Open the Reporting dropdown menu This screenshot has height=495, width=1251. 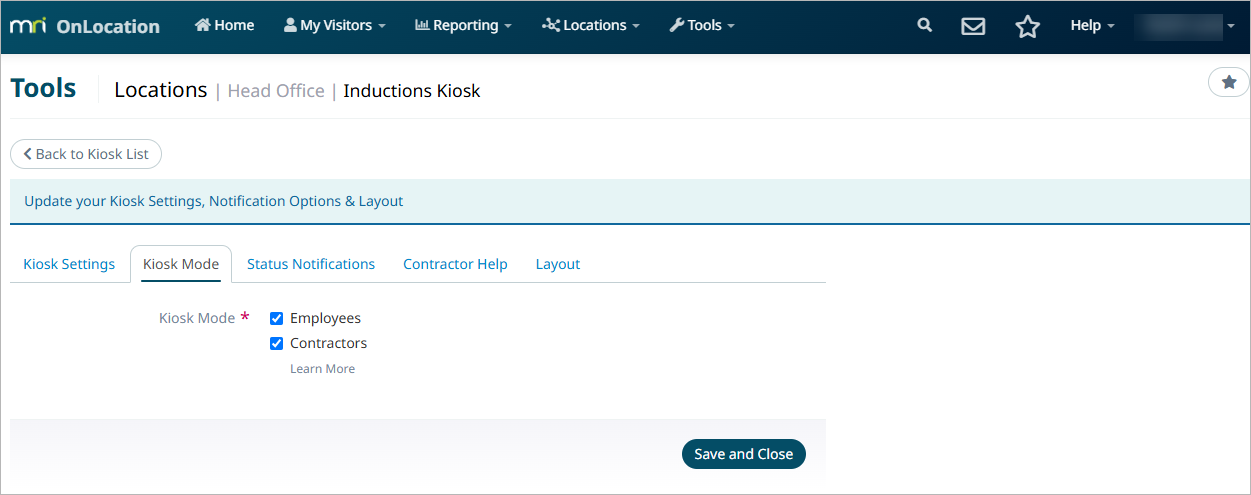pos(463,25)
